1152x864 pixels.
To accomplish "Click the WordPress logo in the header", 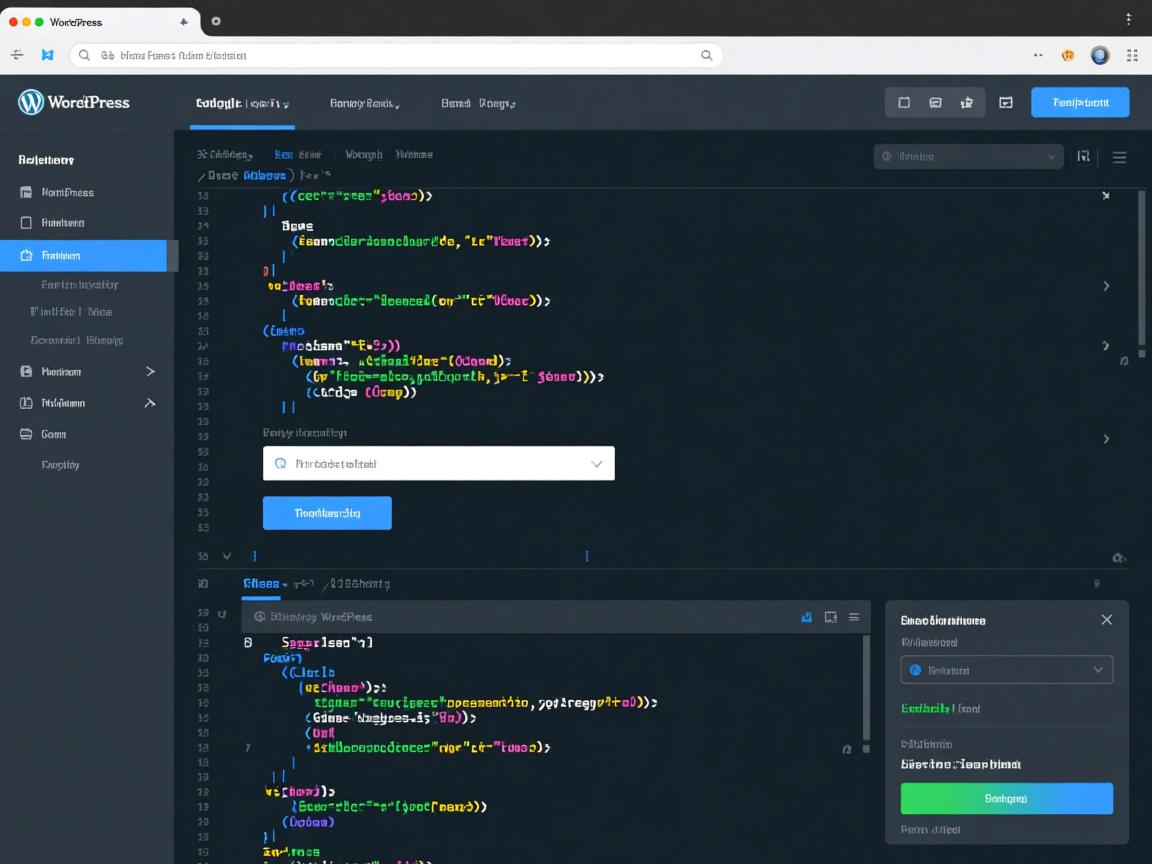I will [31, 102].
